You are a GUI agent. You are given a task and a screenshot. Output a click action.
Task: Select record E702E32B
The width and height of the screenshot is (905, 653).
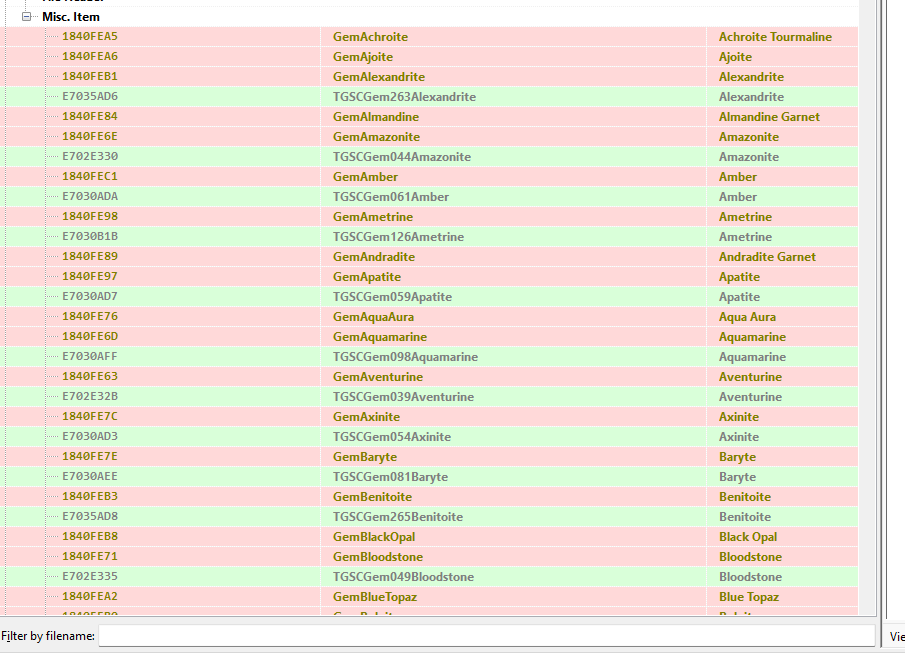pos(89,397)
